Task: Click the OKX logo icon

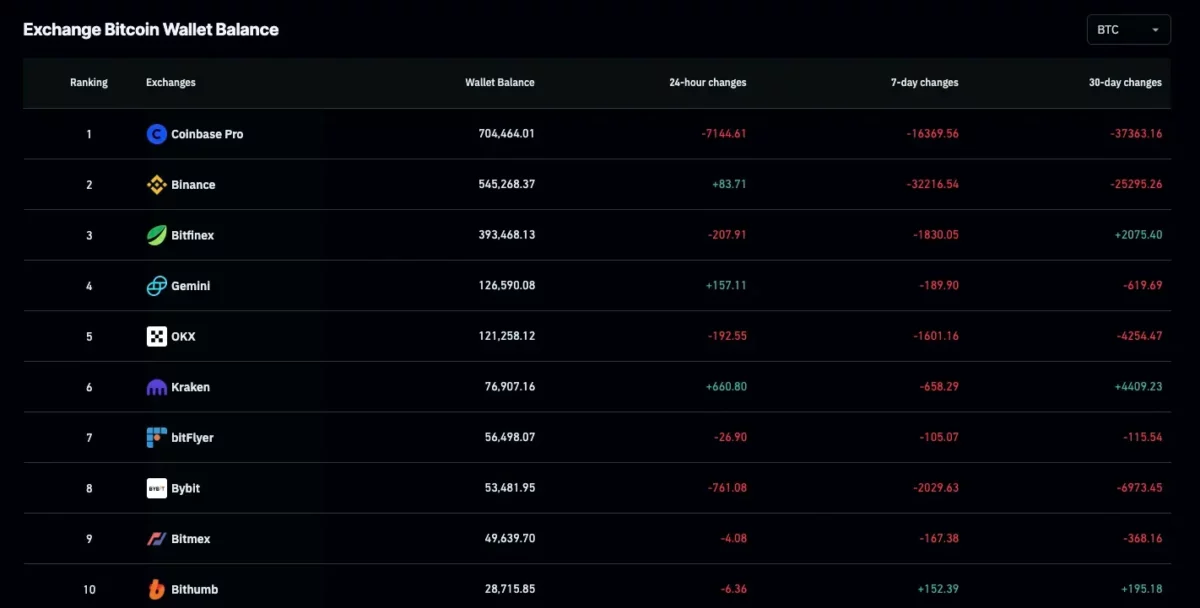Action: click(x=156, y=337)
